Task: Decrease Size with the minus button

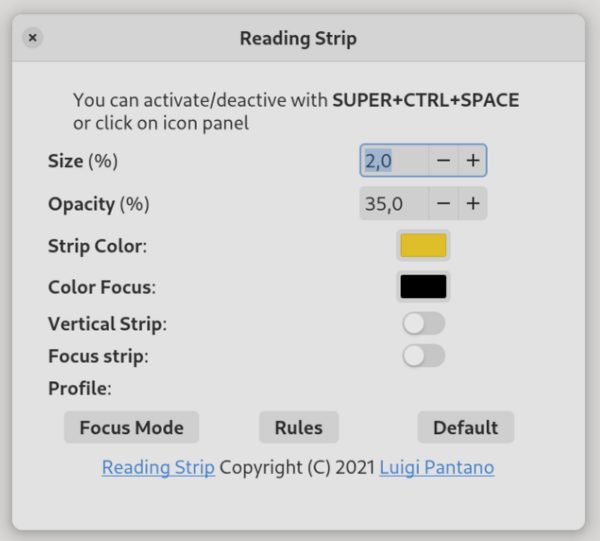Action: pos(443,160)
